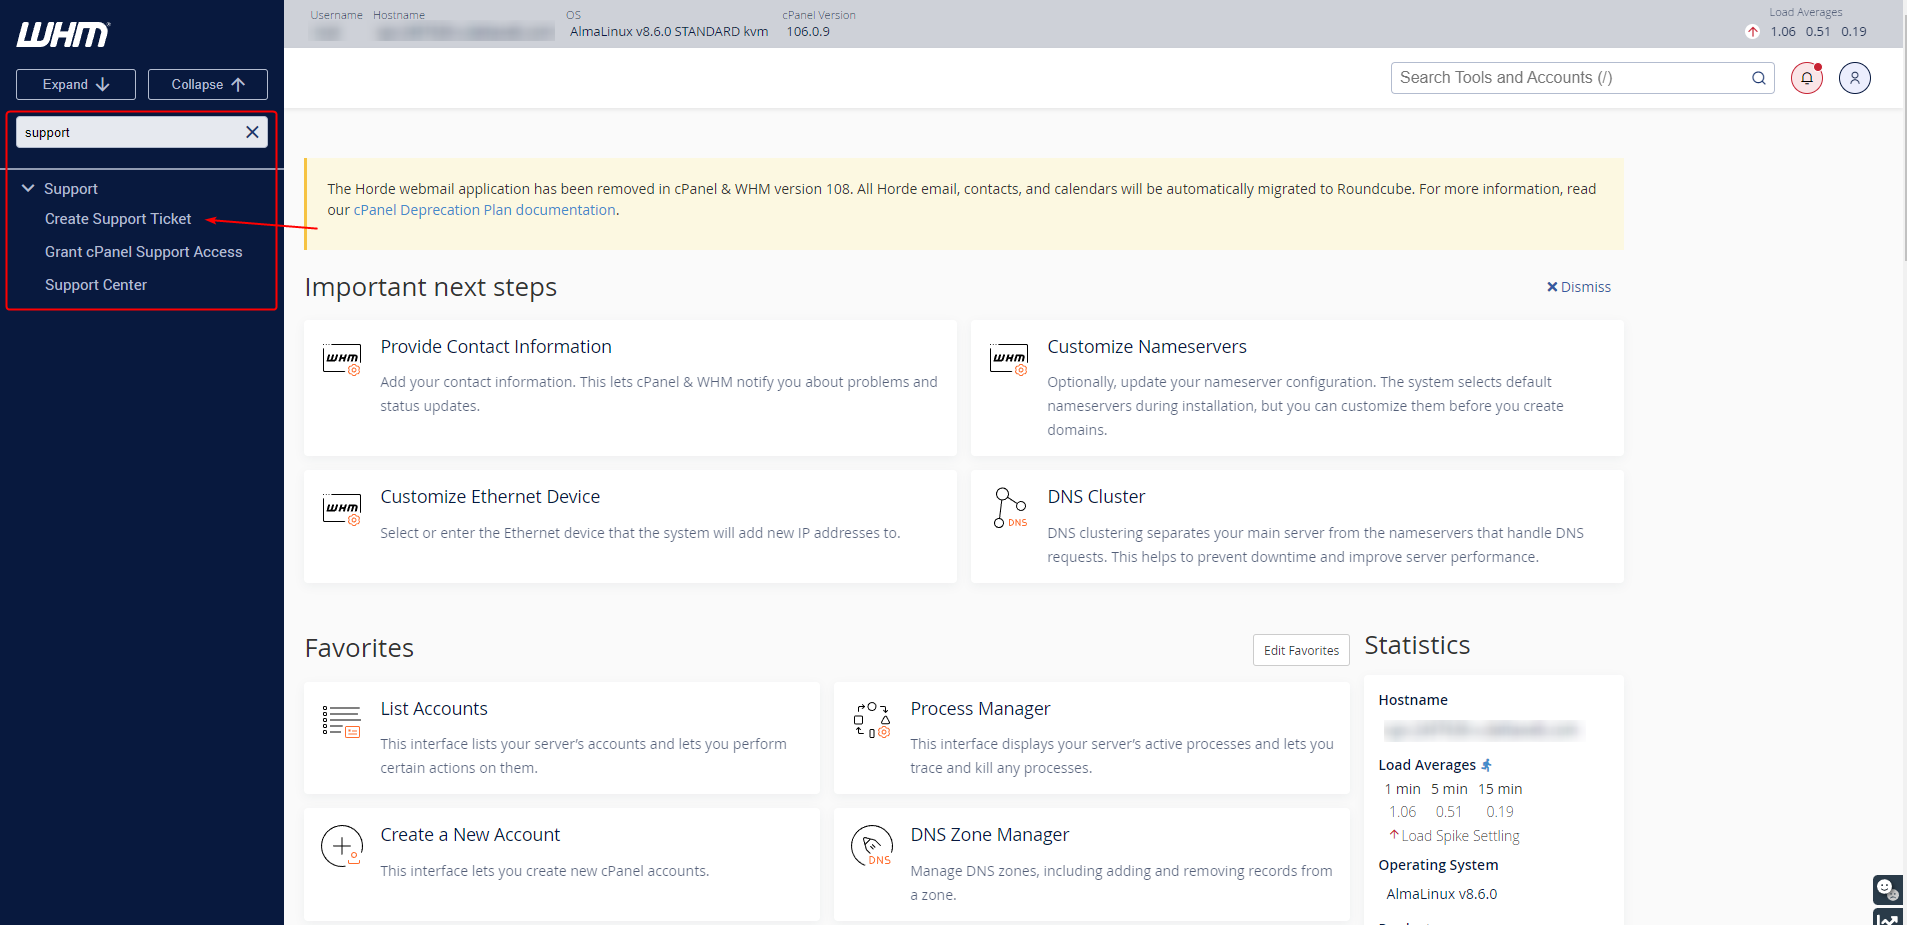Click the Create a New Account plus icon
1907x925 pixels.
[342, 846]
